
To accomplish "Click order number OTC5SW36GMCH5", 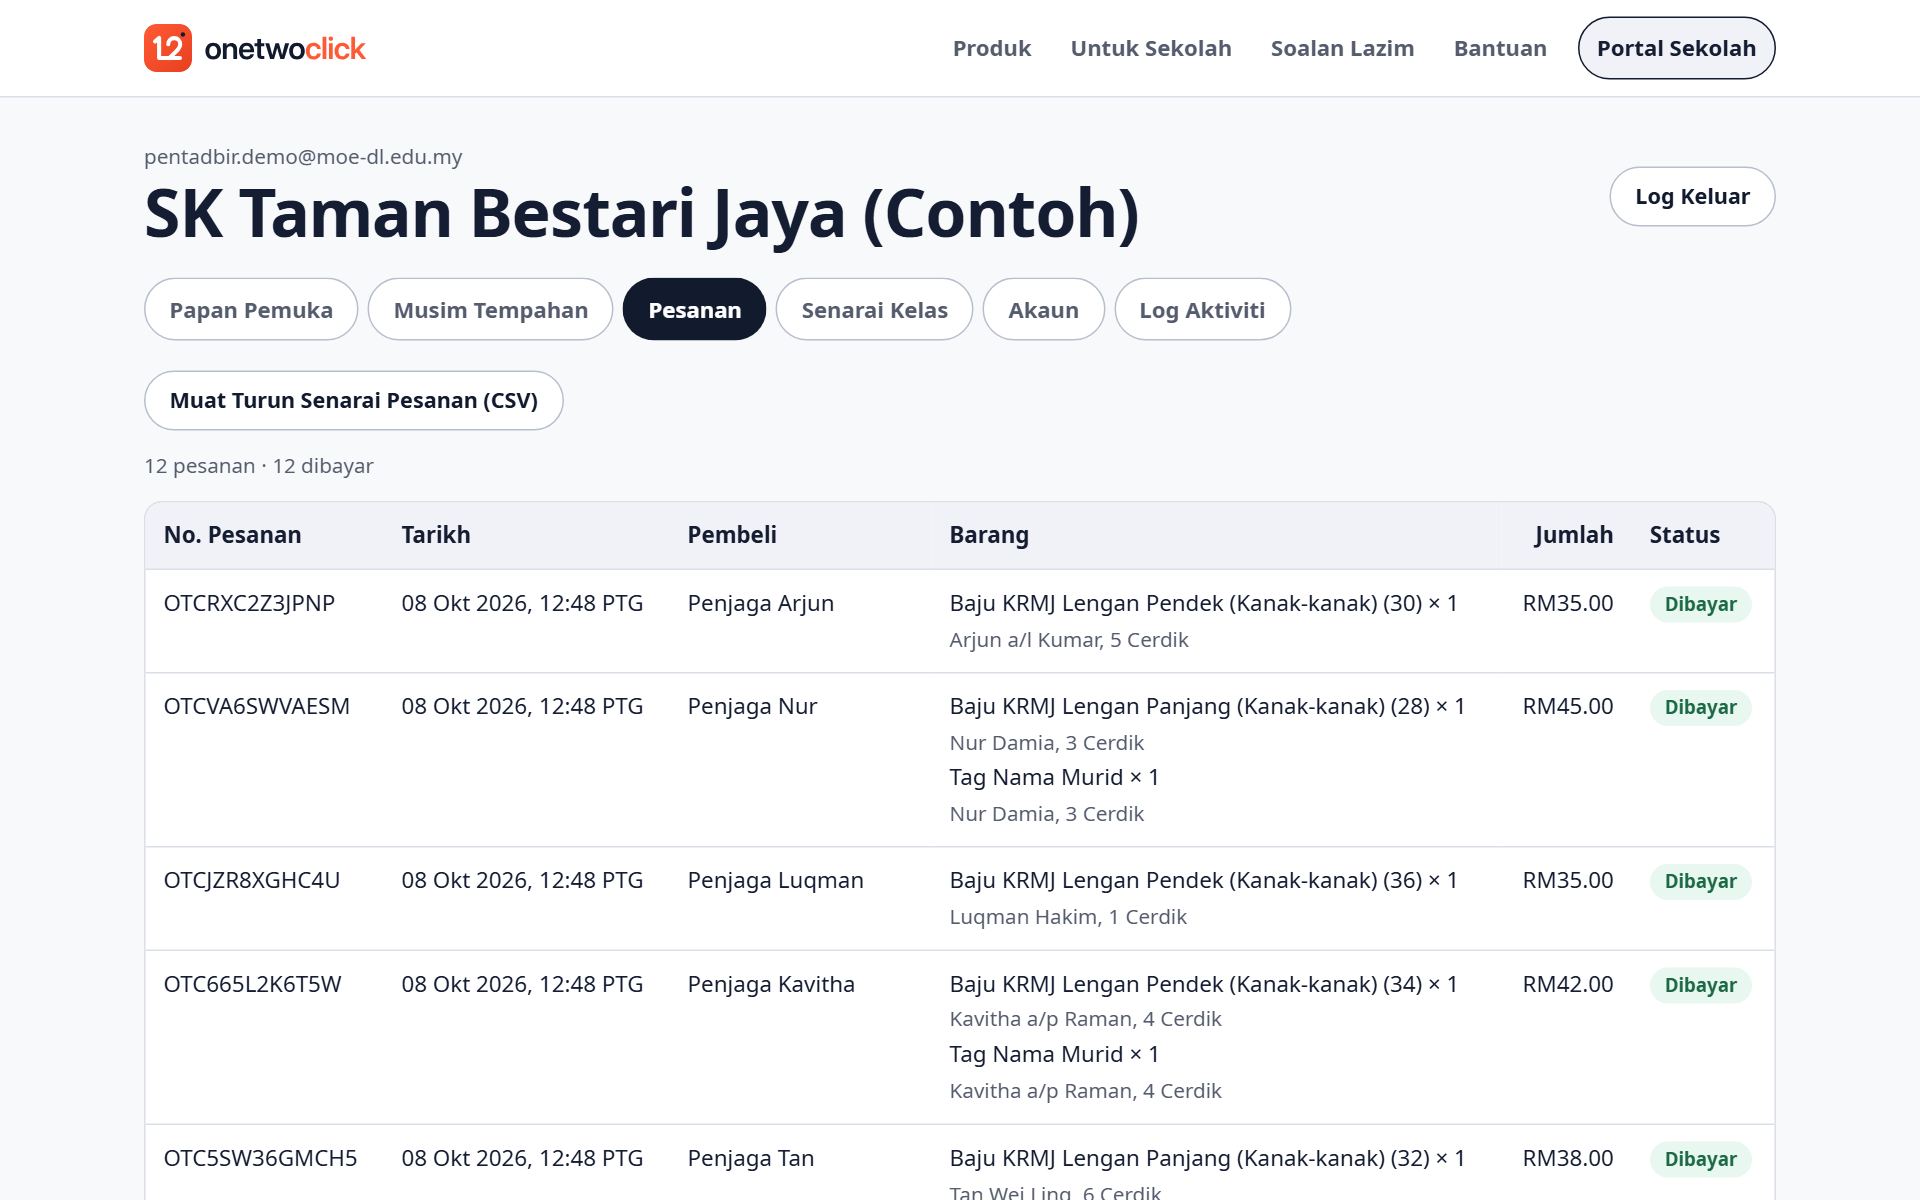I will pos(260,1158).
